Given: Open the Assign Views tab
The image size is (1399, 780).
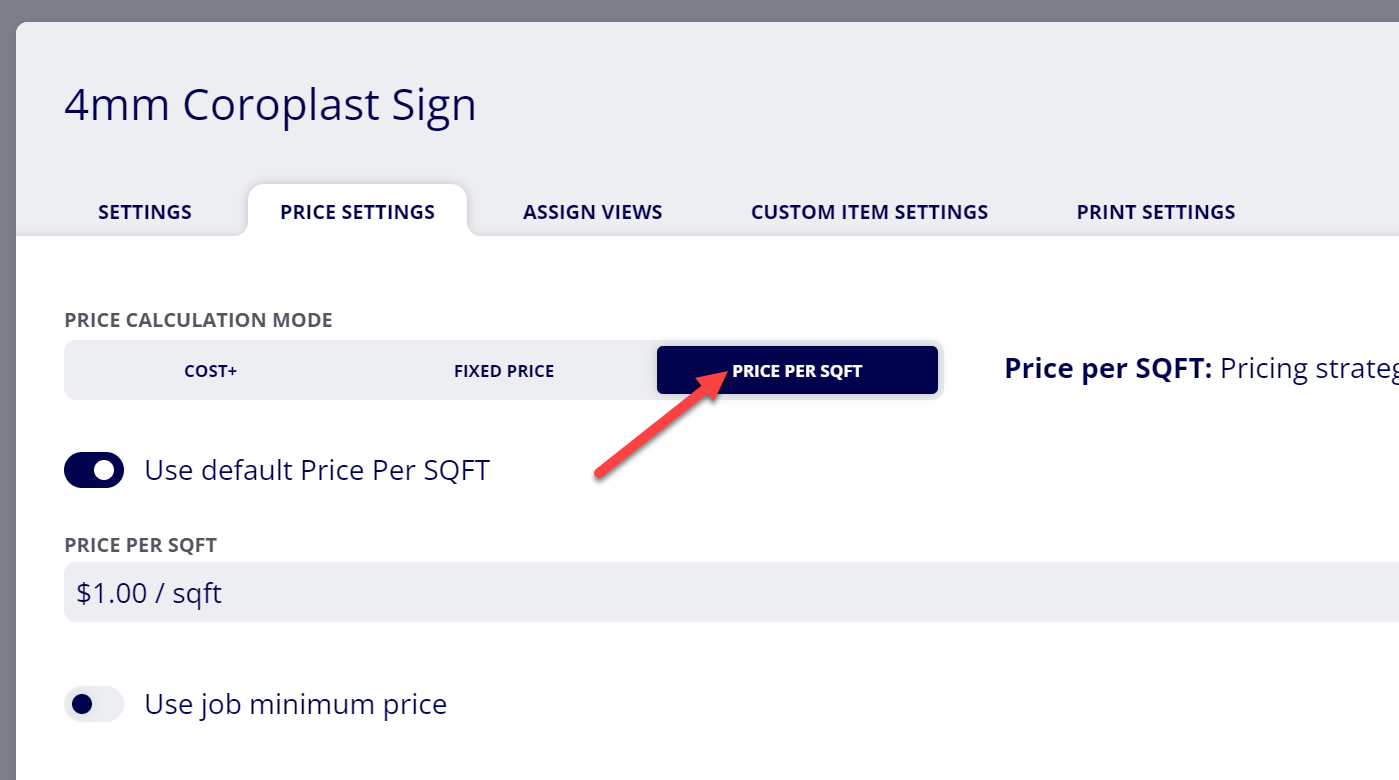Looking at the screenshot, I should [593, 212].
